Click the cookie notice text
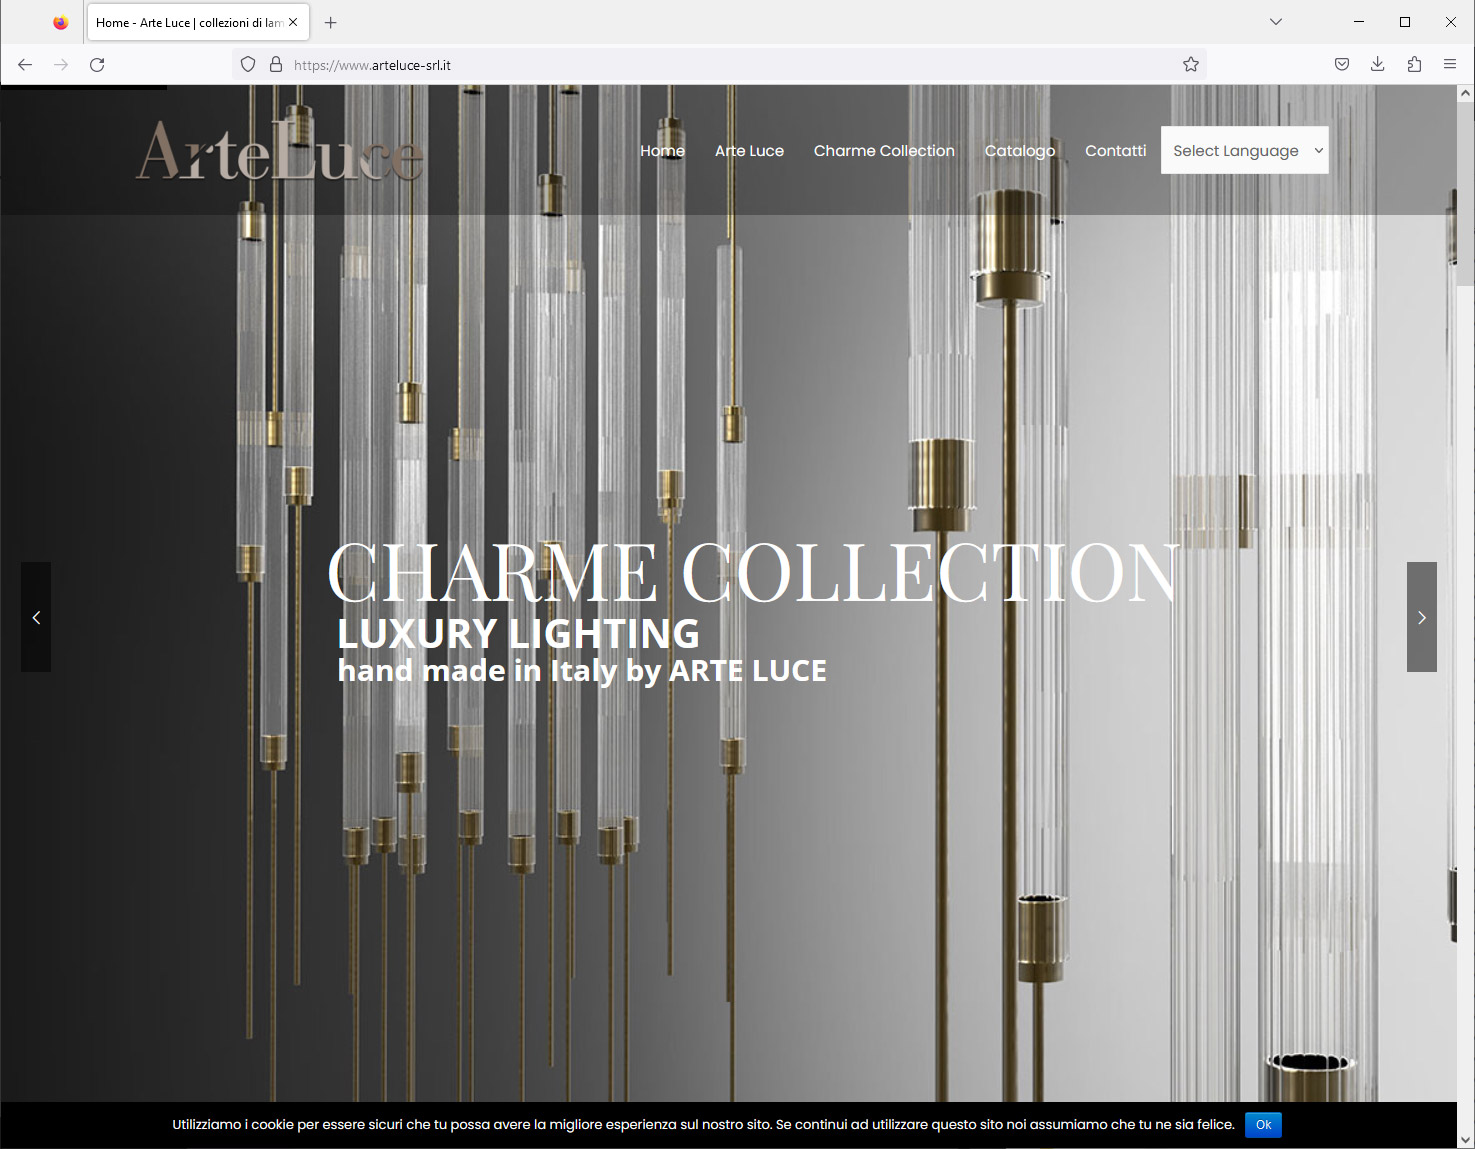 (x=703, y=1125)
